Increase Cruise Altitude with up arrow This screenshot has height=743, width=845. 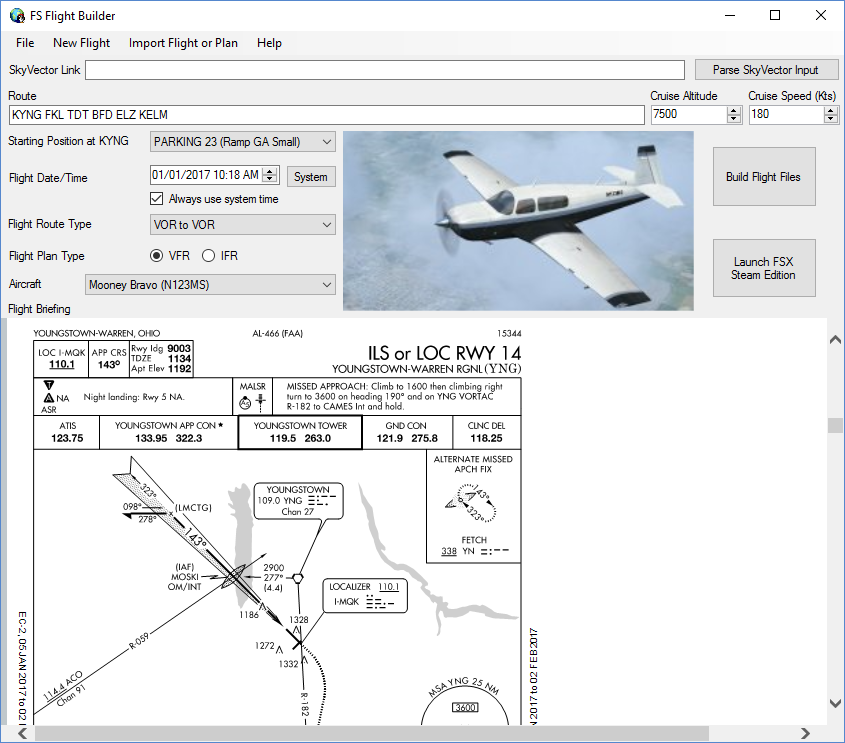click(x=733, y=110)
